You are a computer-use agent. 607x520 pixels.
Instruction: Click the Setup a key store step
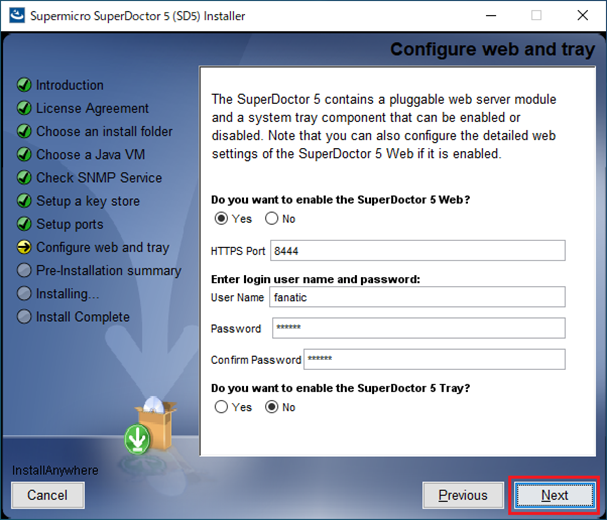pos(88,201)
